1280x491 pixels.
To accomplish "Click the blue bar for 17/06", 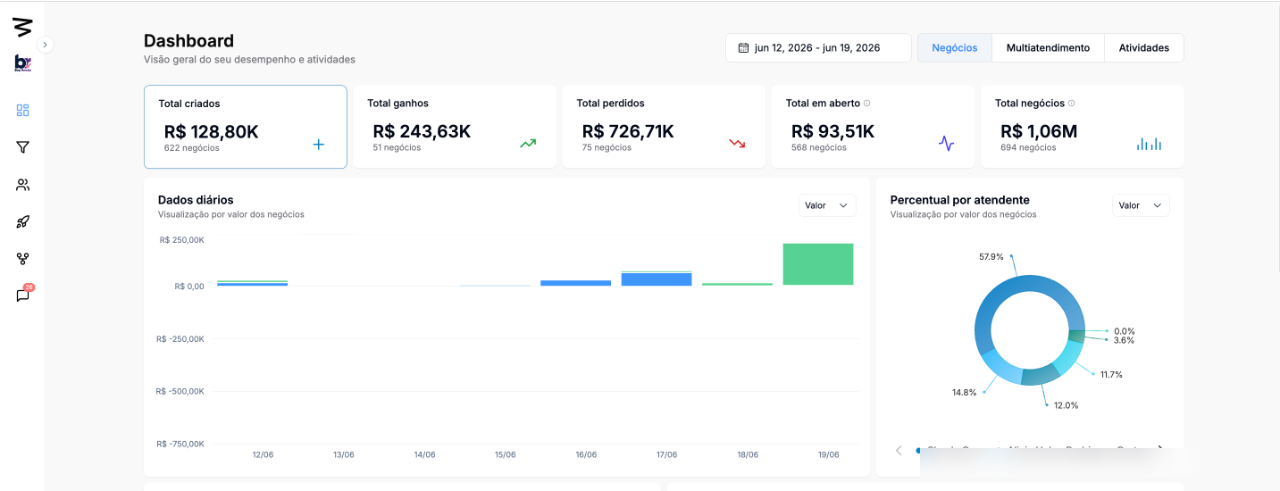I will pyautogui.click(x=656, y=279).
